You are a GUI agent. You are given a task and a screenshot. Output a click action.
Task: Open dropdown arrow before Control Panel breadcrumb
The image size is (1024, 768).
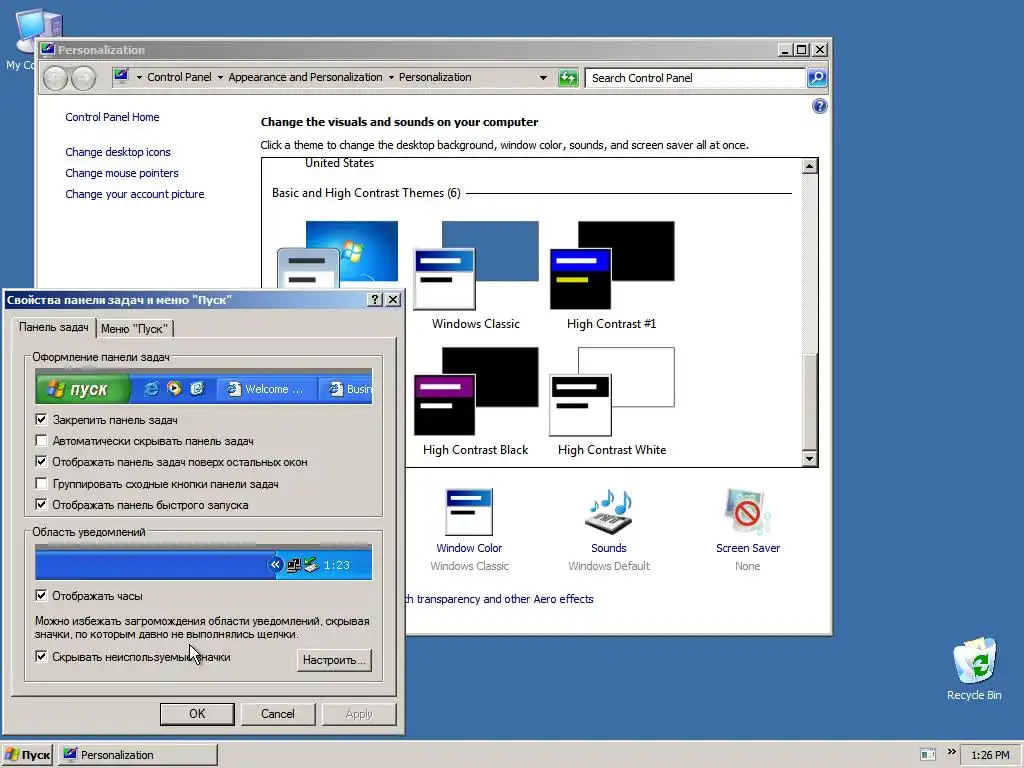coord(138,77)
